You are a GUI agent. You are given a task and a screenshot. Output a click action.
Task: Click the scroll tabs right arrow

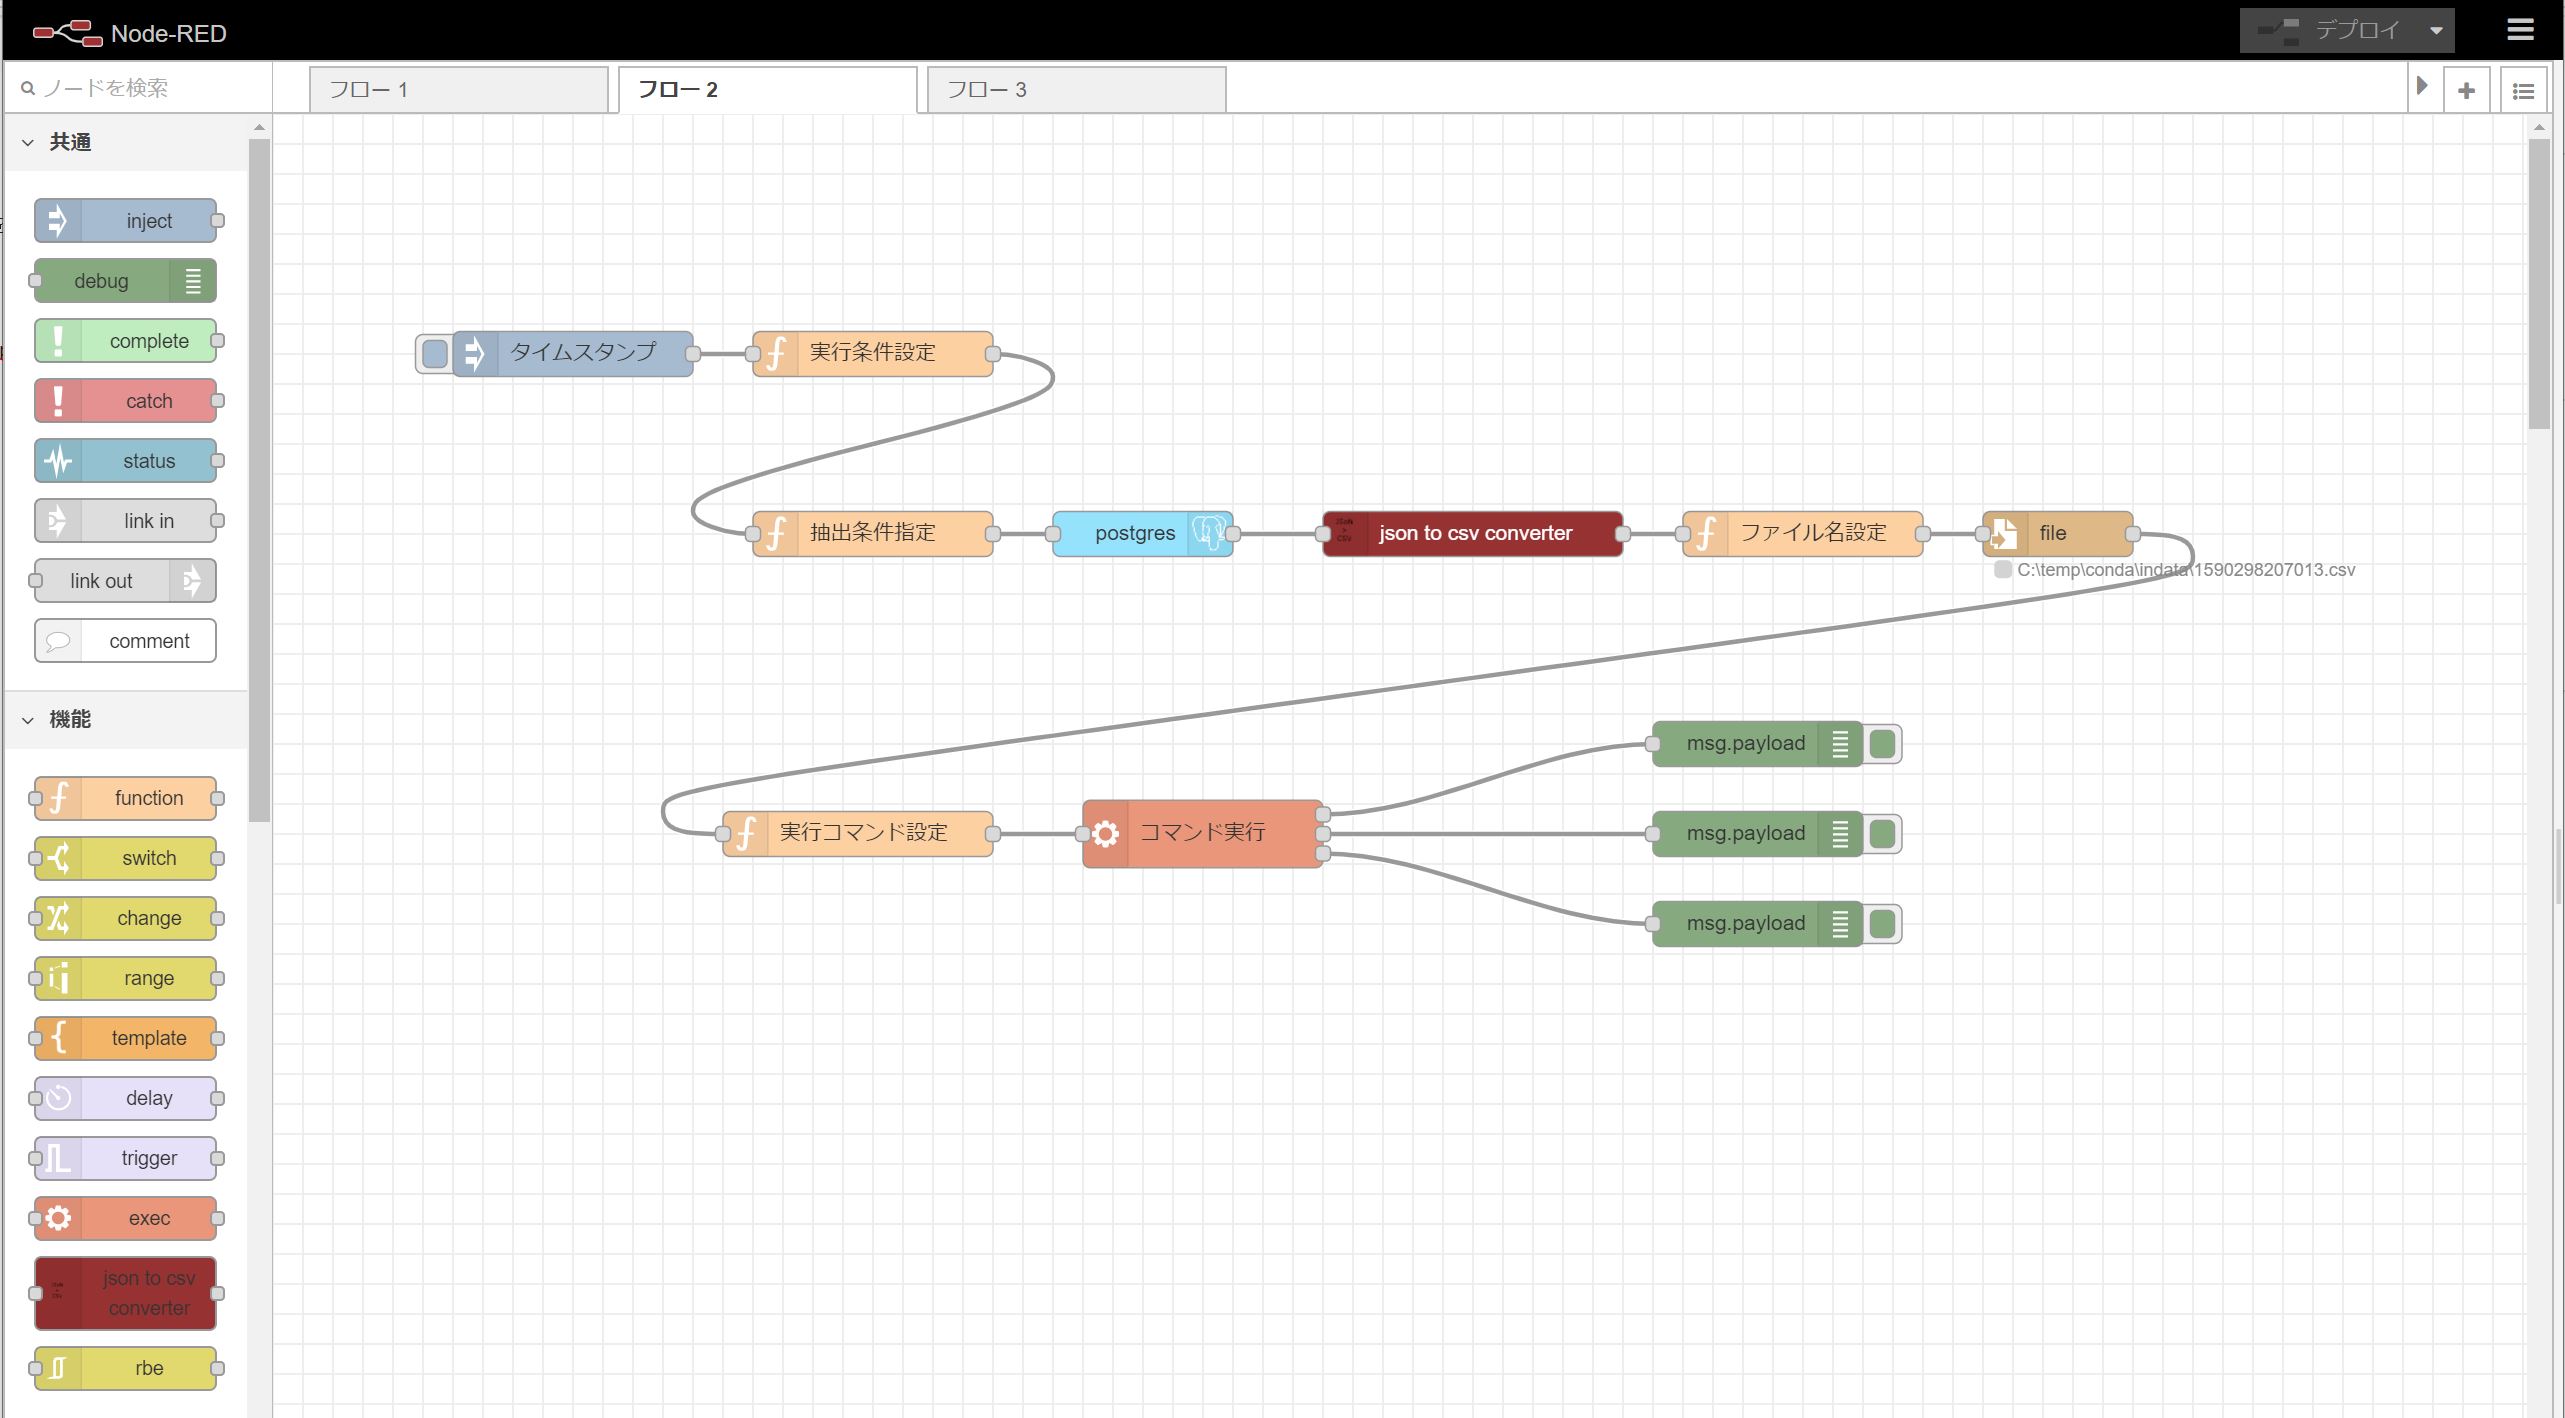(x=2421, y=87)
